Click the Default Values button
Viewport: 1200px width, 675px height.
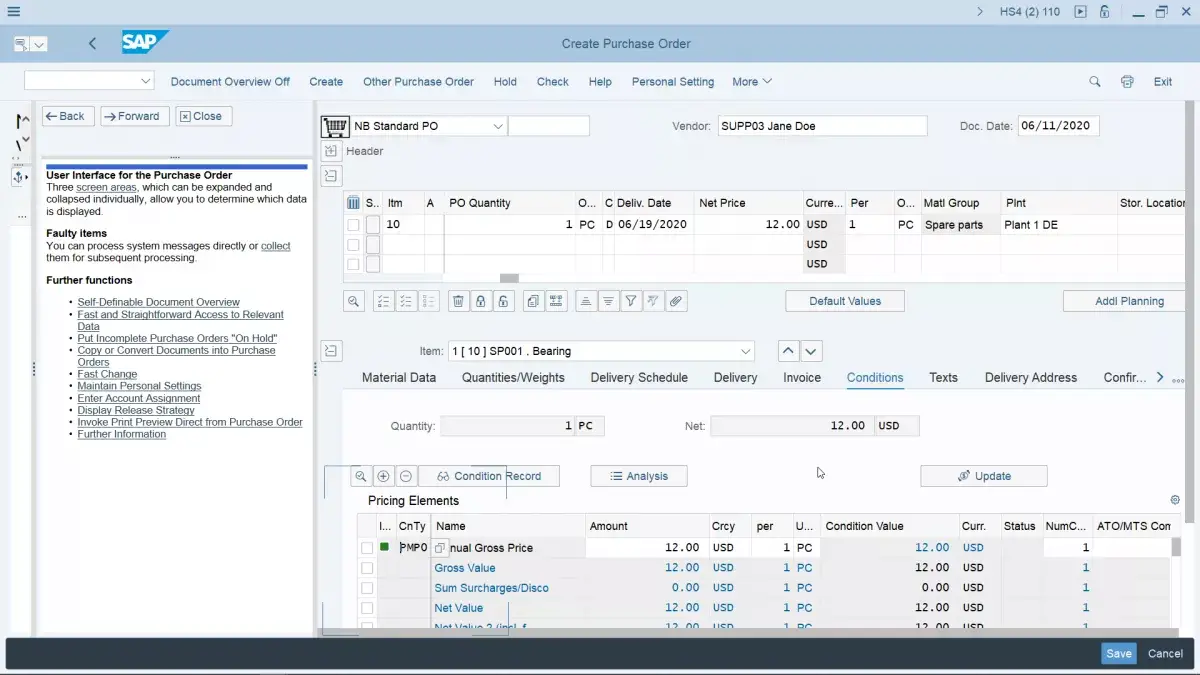845,301
